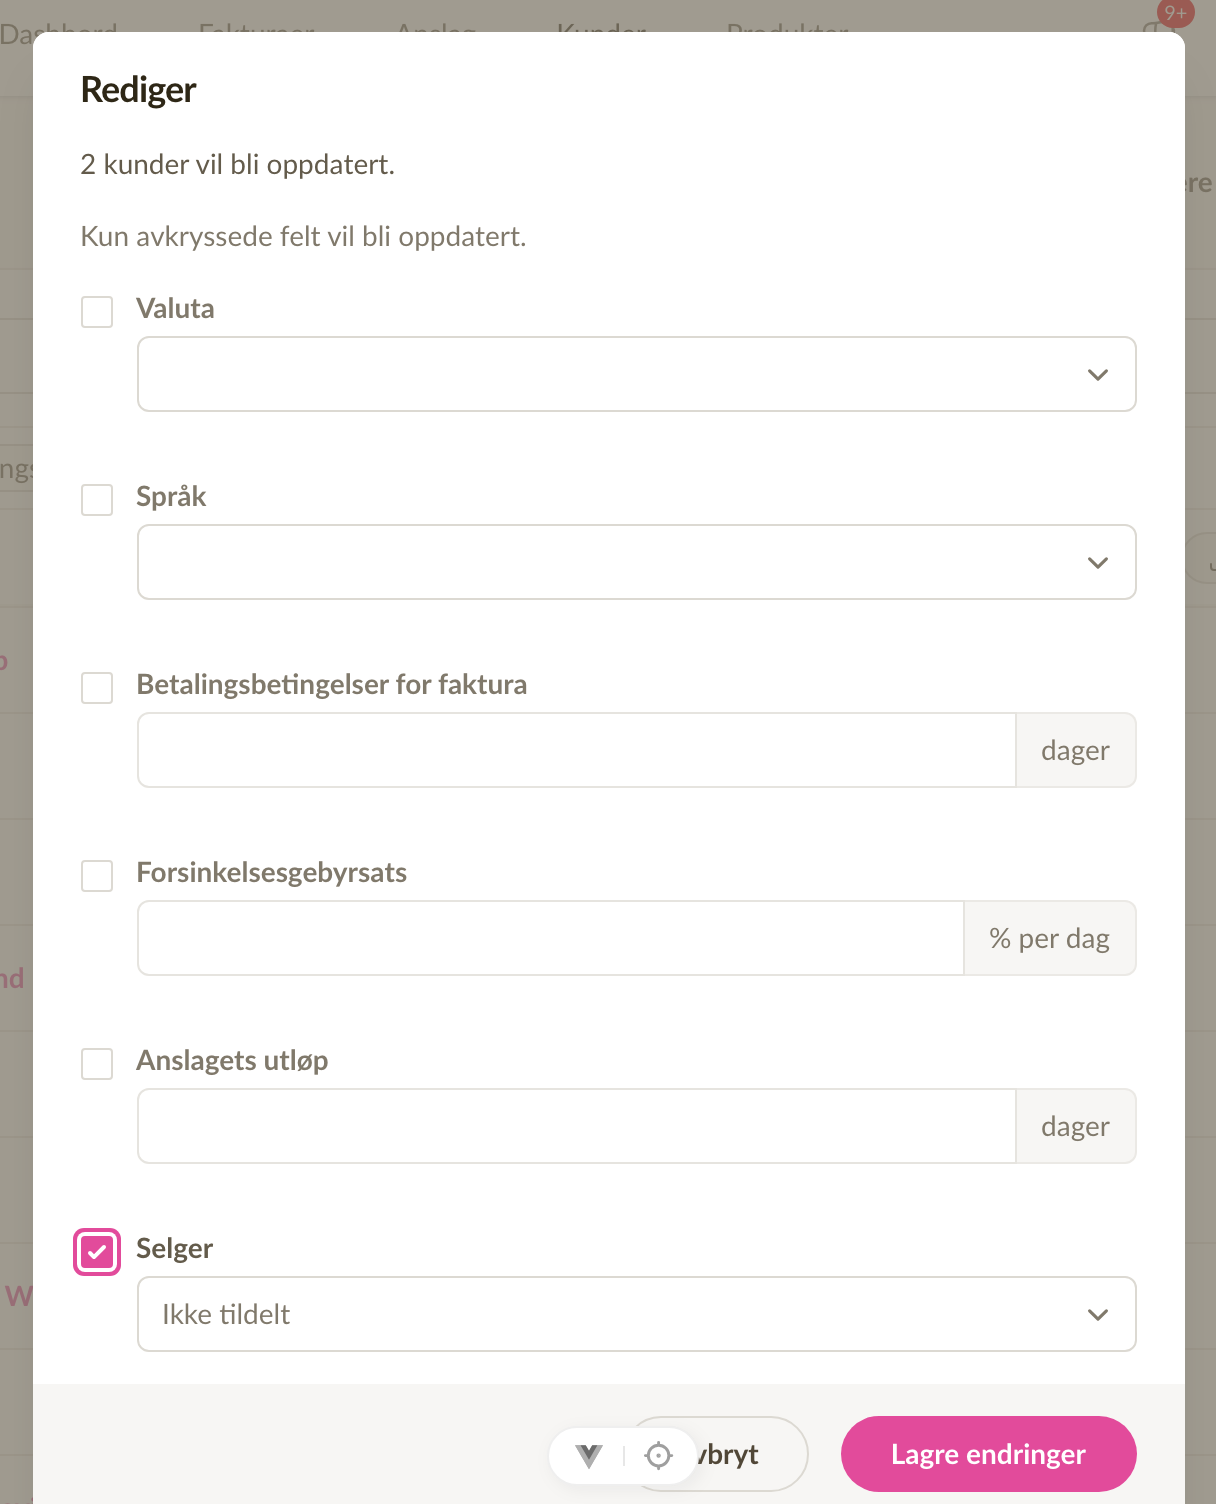
Task: Expand the Språk language dropdown
Action: [636, 562]
